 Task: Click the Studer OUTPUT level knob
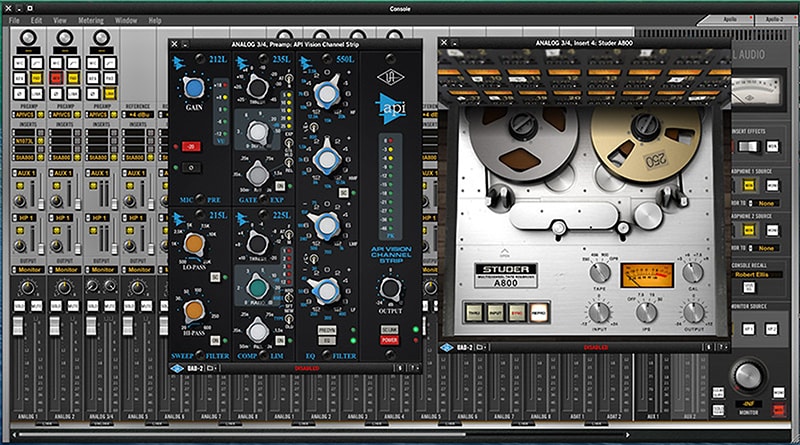(693, 312)
